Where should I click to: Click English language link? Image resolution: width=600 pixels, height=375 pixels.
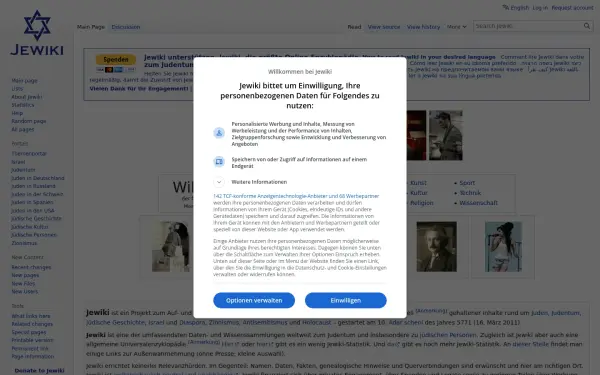point(520,8)
